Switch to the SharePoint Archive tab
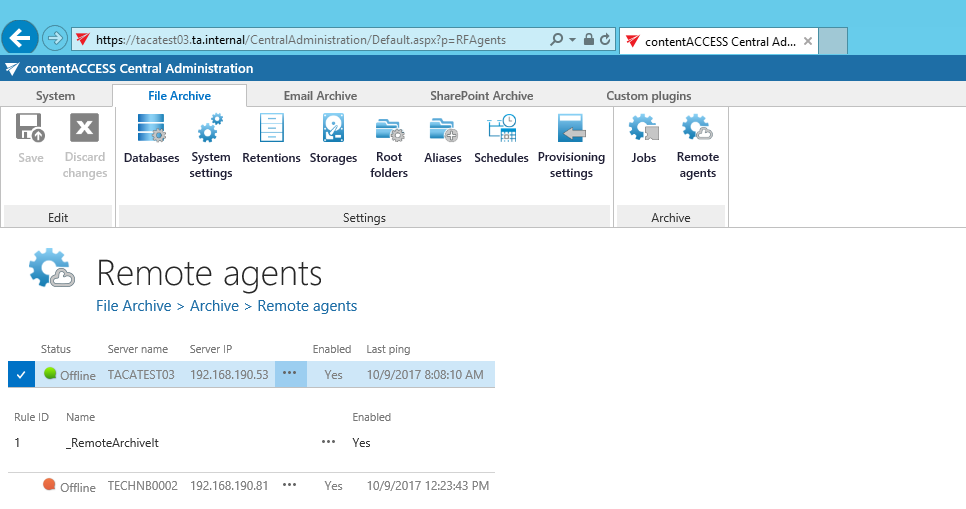The image size is (966, 509). (481, 96)
